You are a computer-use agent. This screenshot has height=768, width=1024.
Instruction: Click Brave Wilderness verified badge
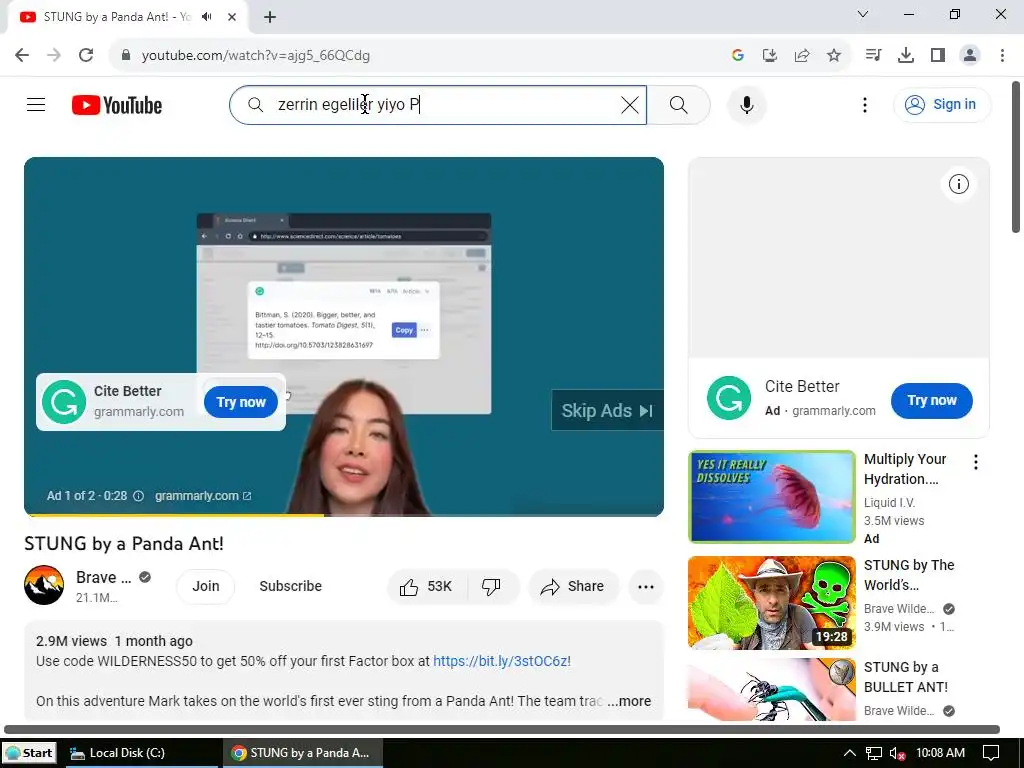point(145,577)
